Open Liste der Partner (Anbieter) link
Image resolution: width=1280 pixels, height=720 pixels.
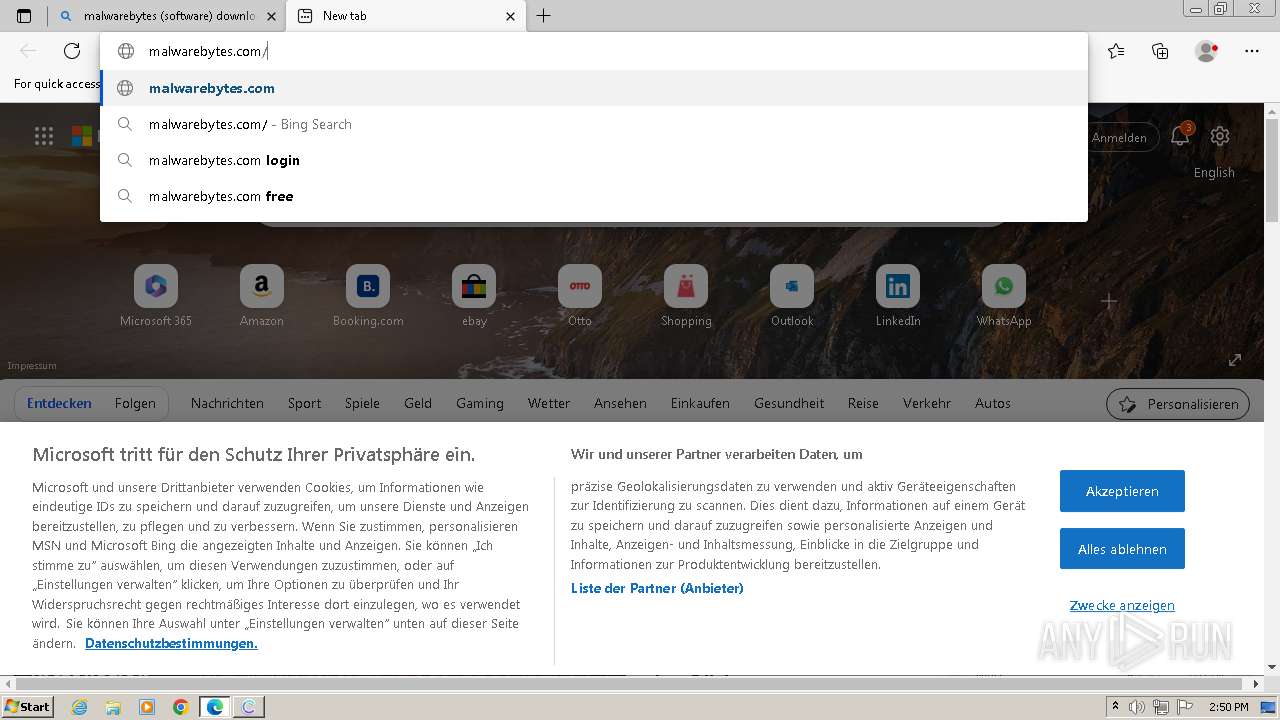(x=657, y=588)
